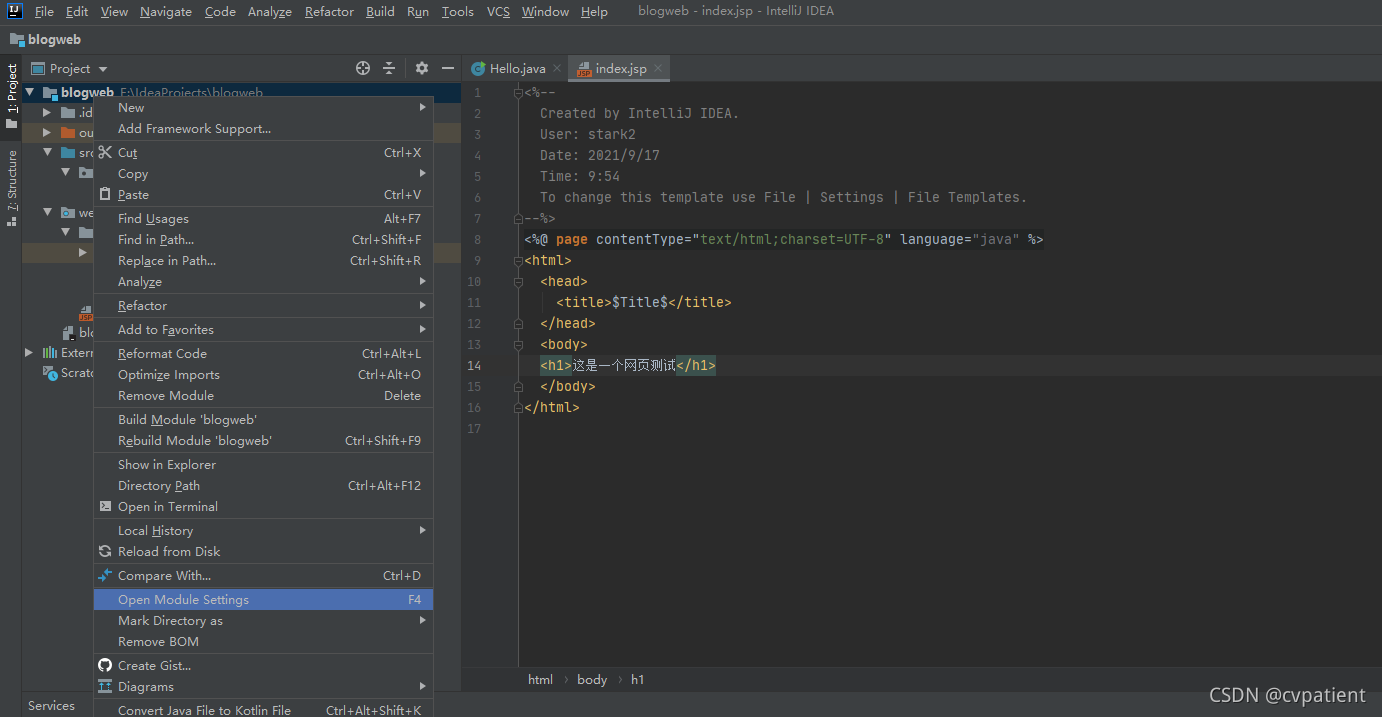The image size is (1382, 717).
Task: Fold the body tag at line 13
Action: [x=518, y=345]
